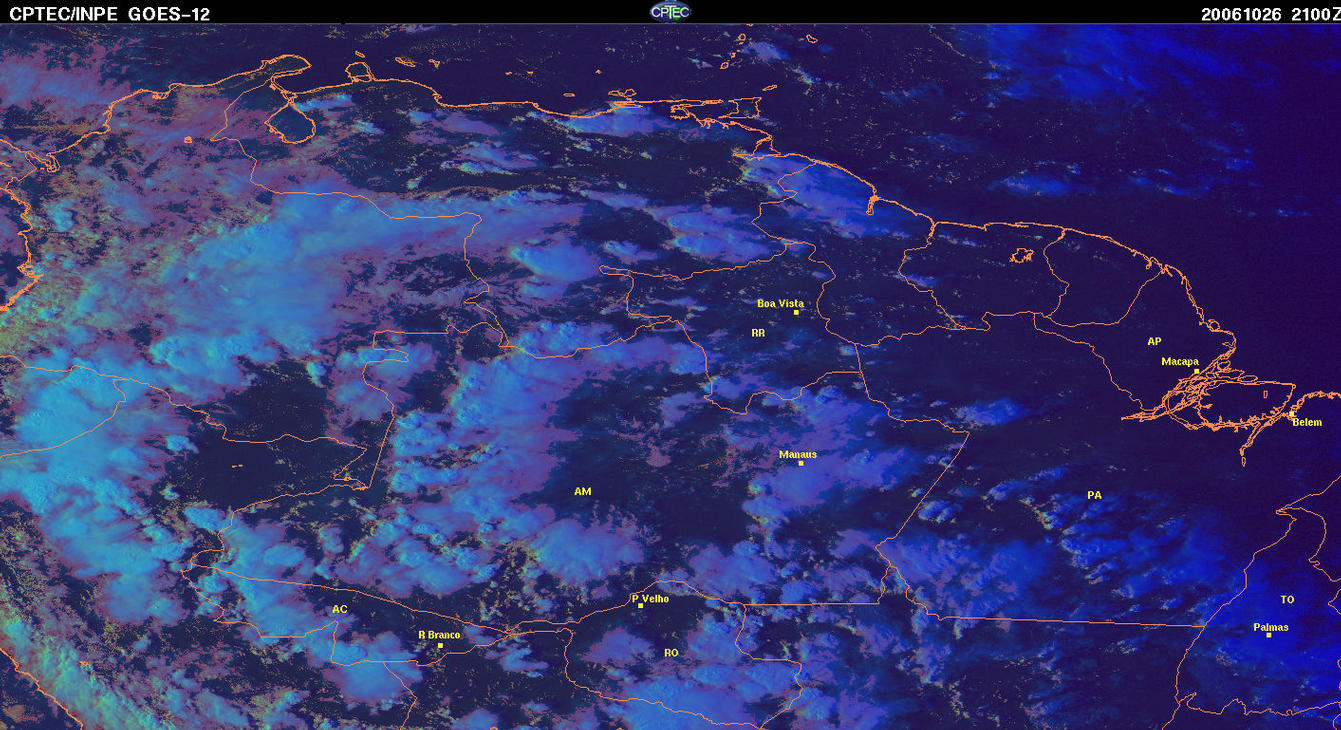
Task: Click the 'Belem' city label
Action: click(1307, 422)
